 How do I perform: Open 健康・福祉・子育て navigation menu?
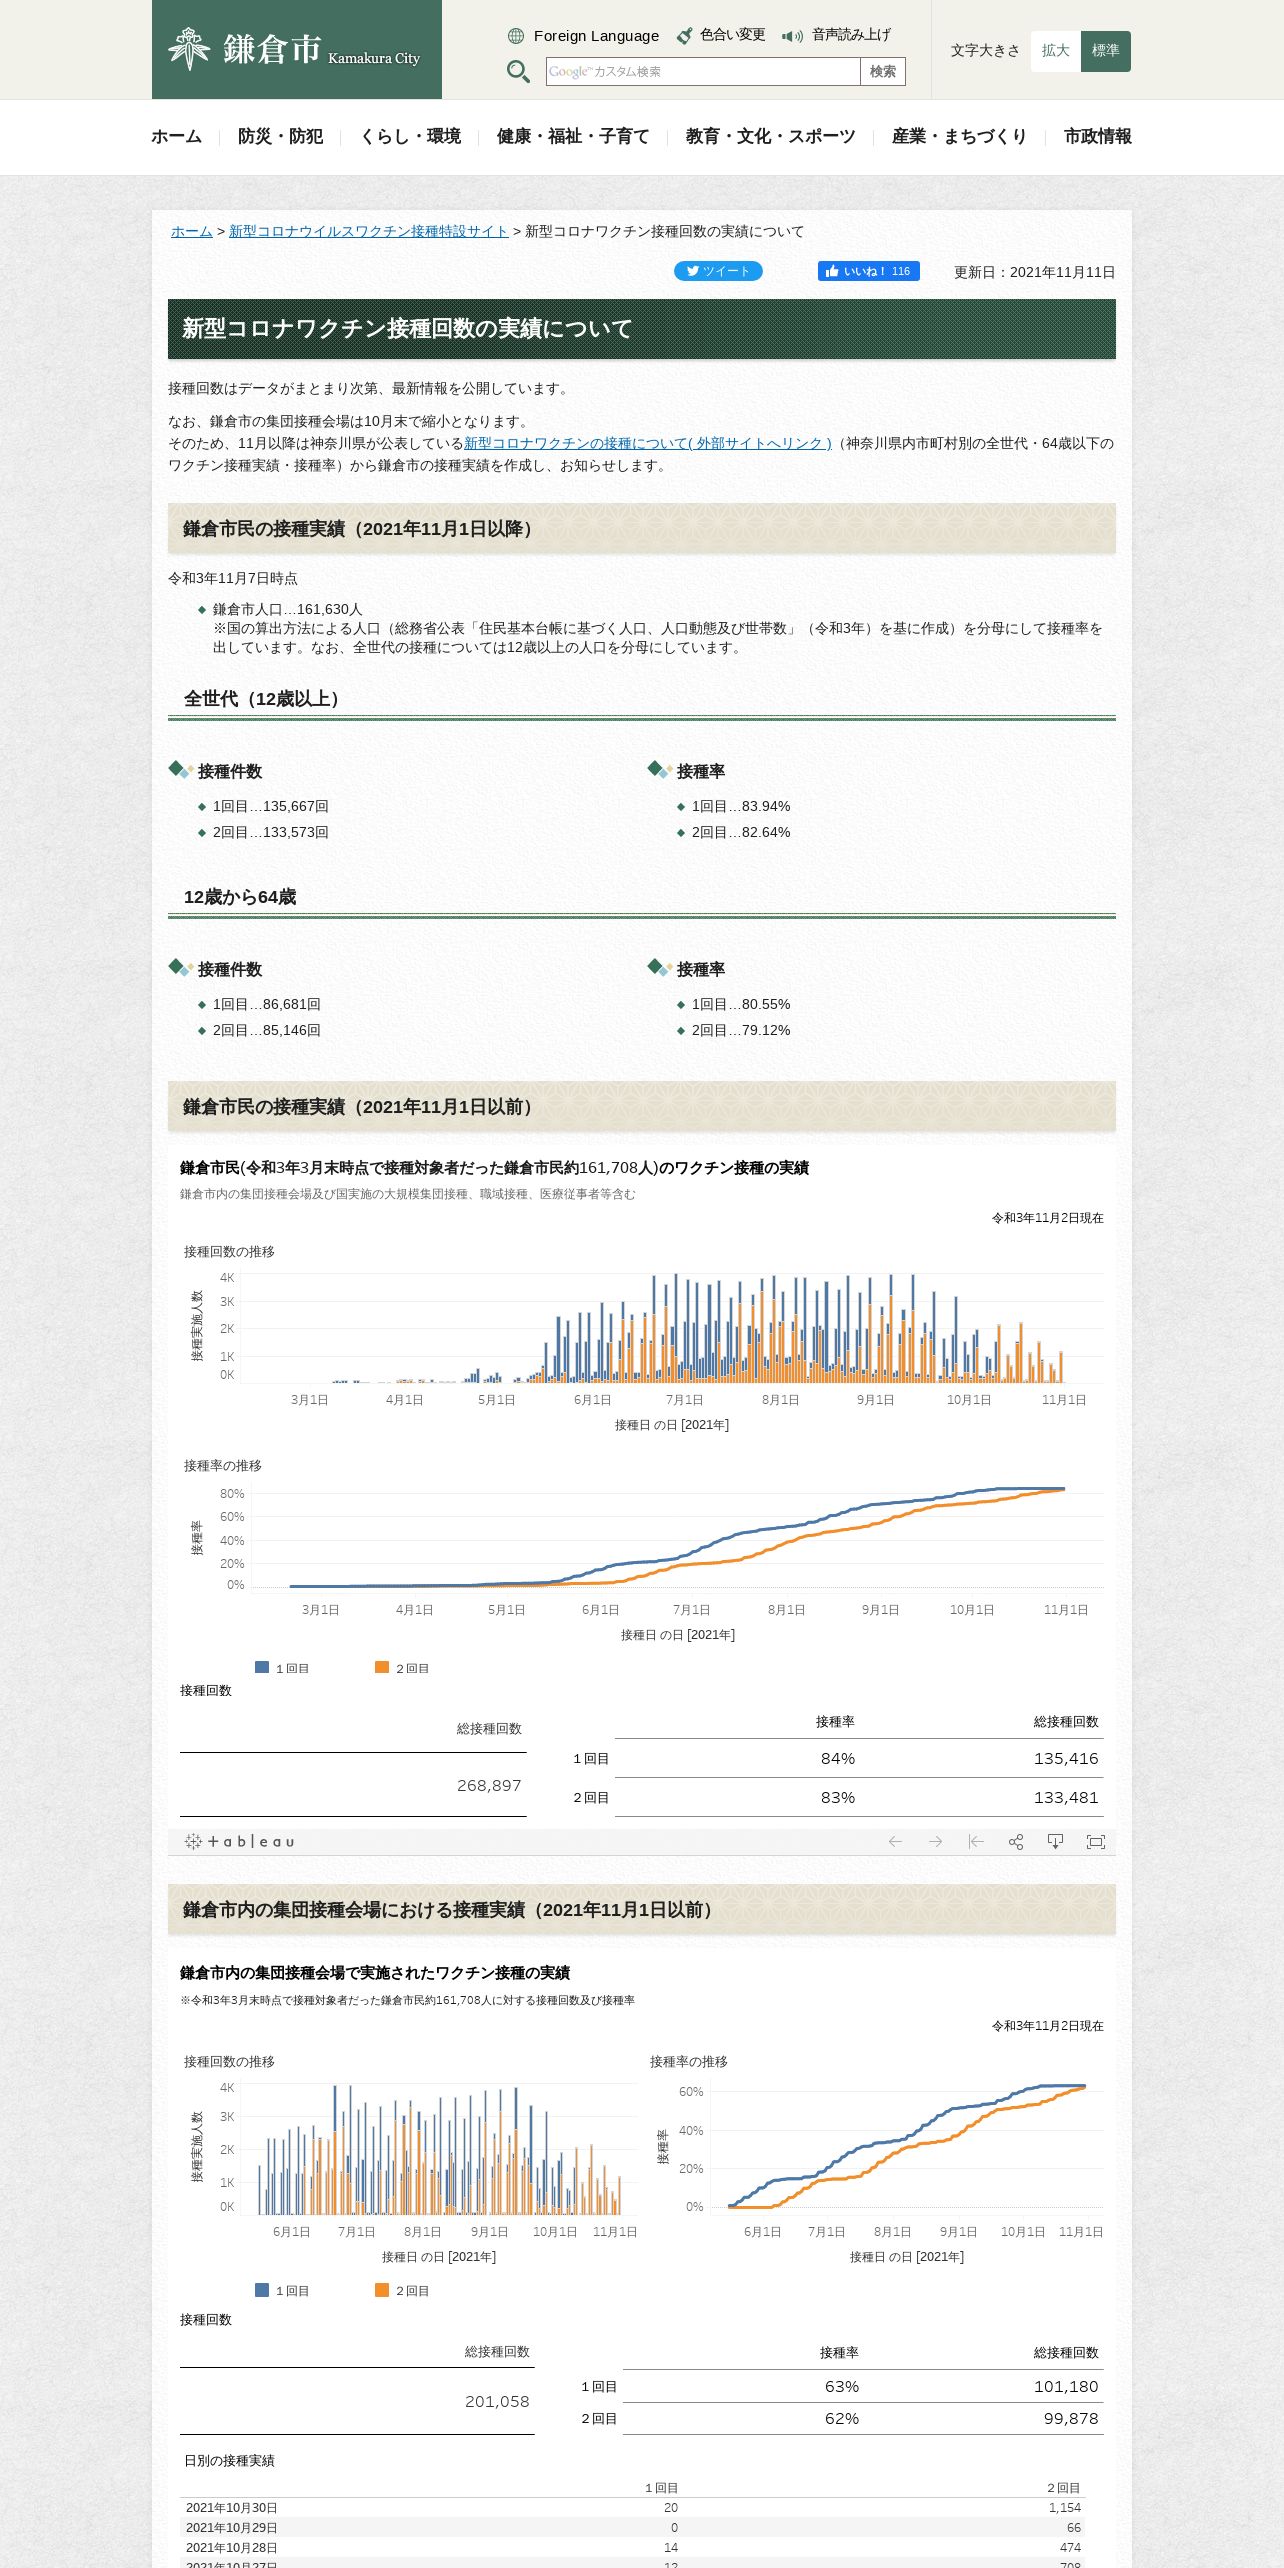[x=573, y=136]
